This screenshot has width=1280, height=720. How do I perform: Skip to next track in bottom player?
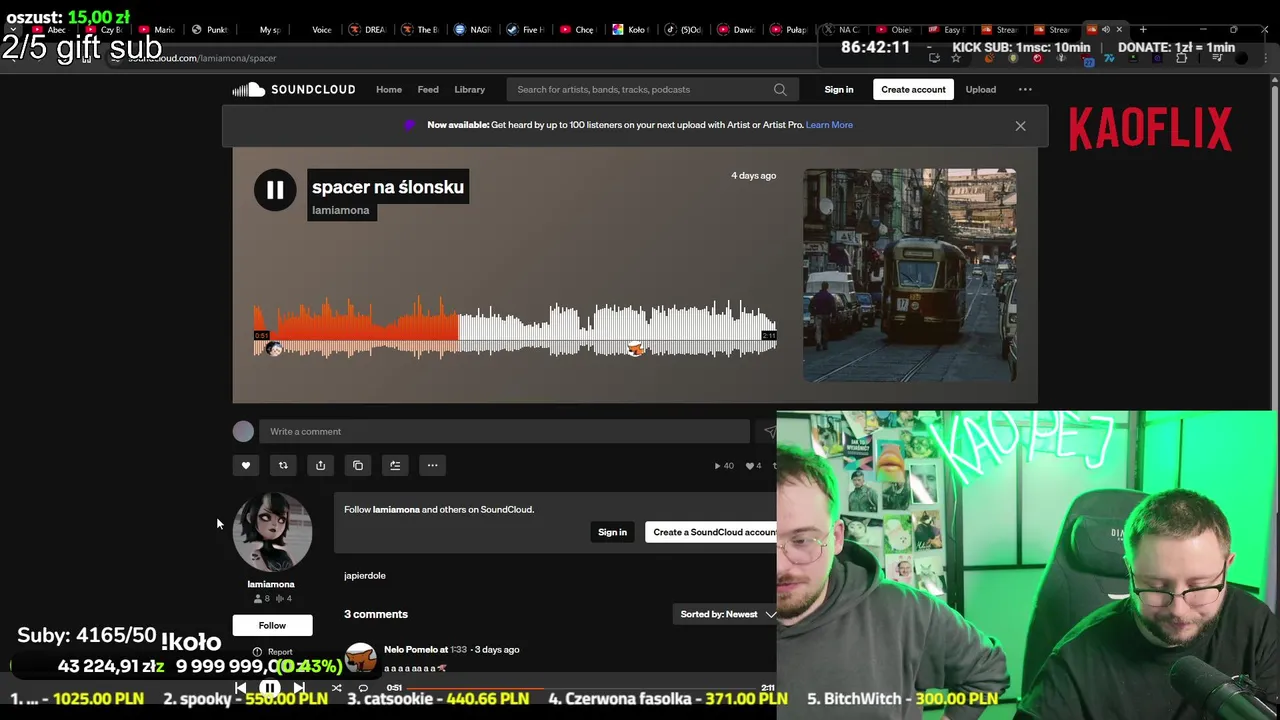point(299,688)
